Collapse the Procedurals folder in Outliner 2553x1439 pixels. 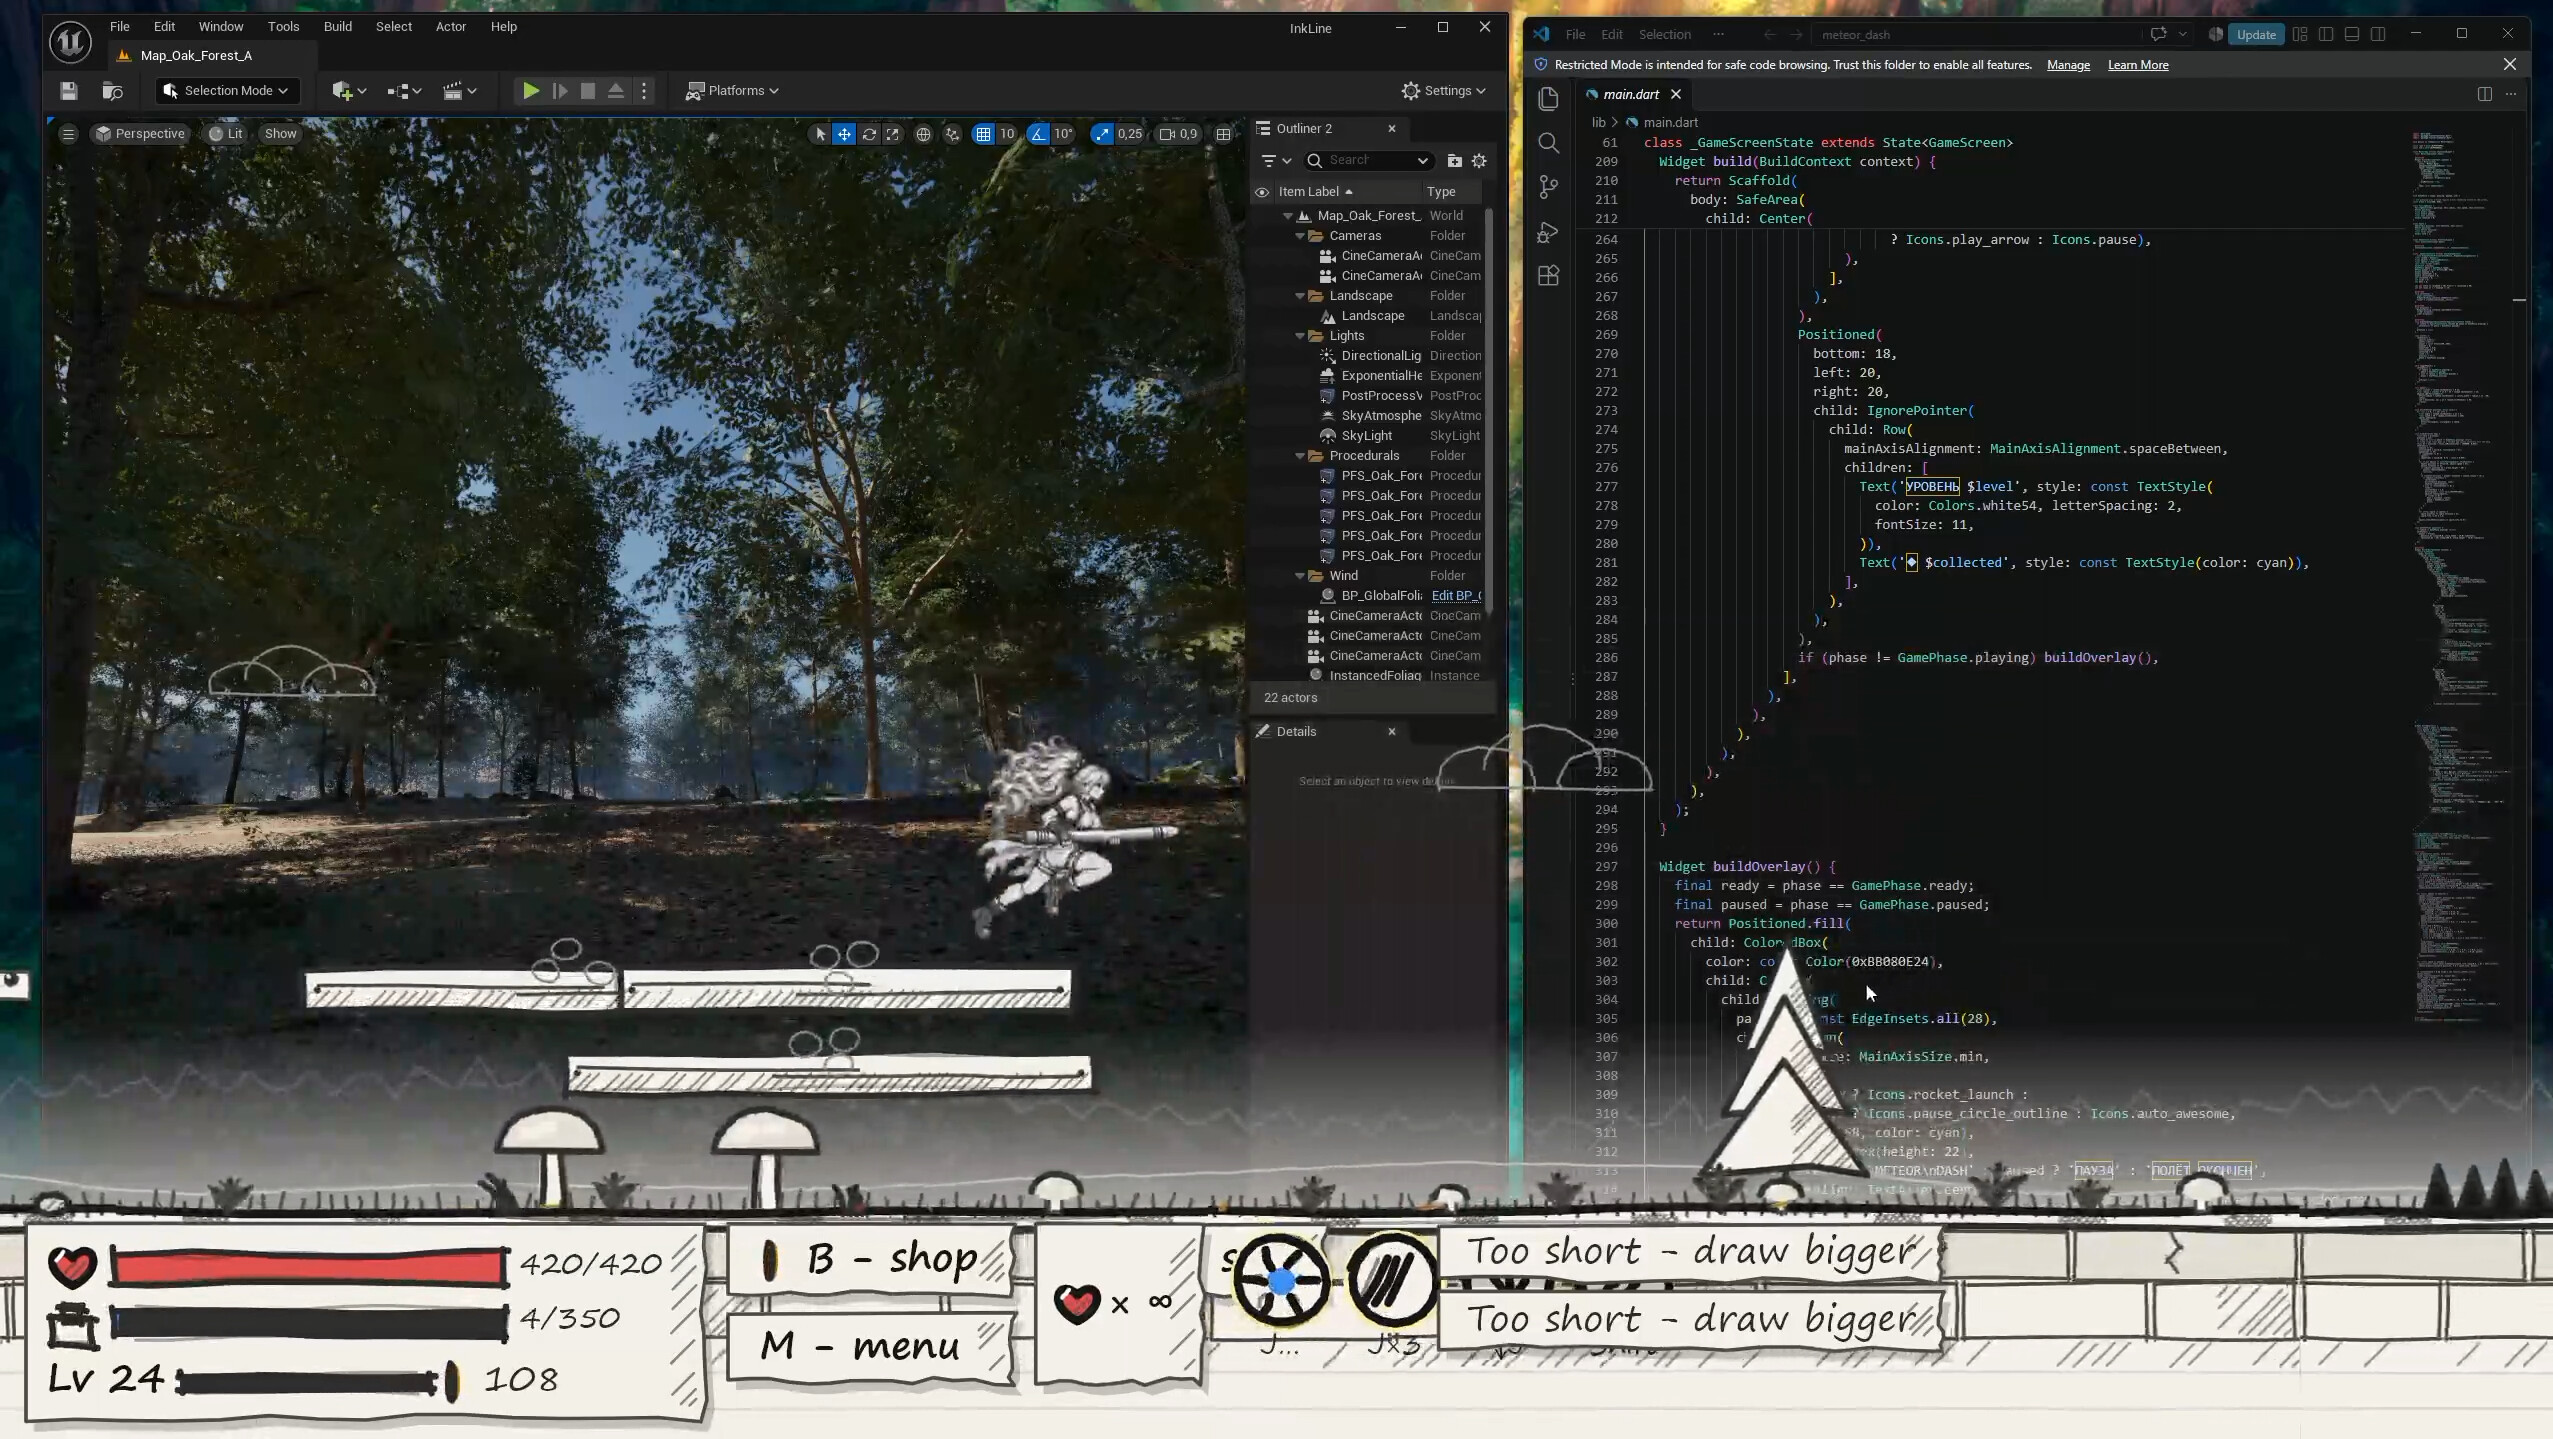[x=1300, y=456]
